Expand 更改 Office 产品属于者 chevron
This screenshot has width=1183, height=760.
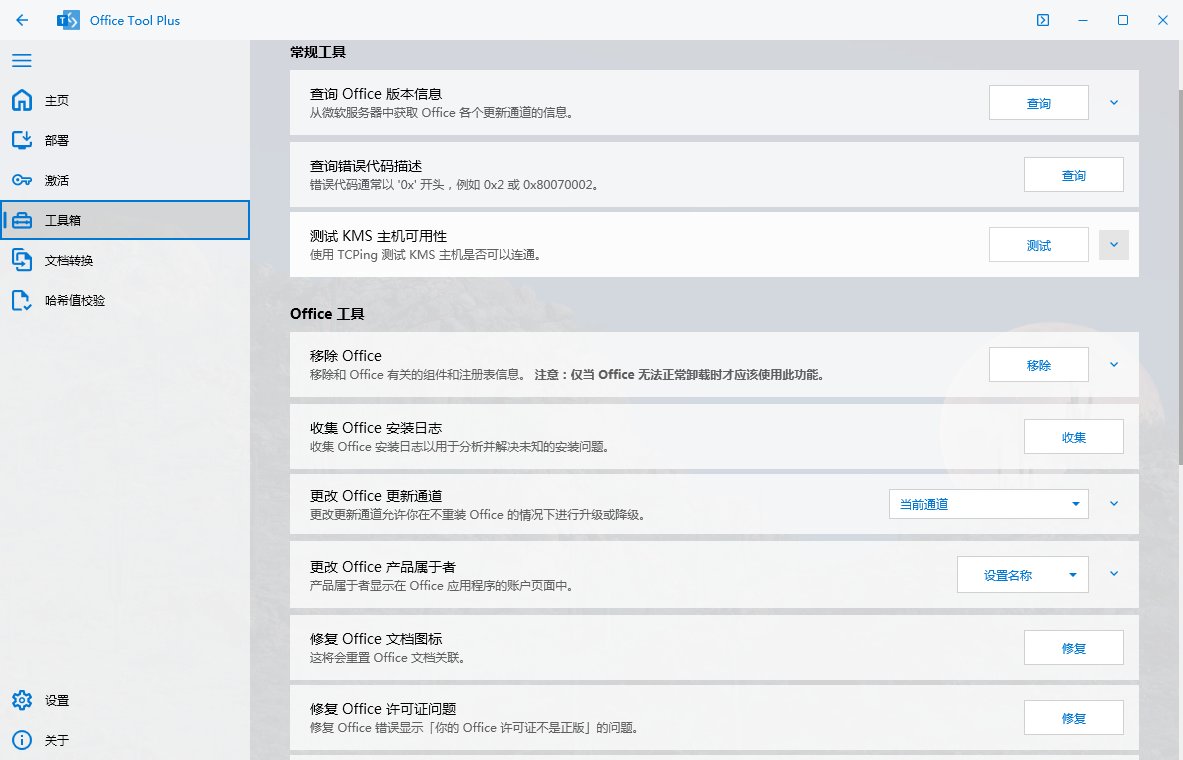[1114, 574]
